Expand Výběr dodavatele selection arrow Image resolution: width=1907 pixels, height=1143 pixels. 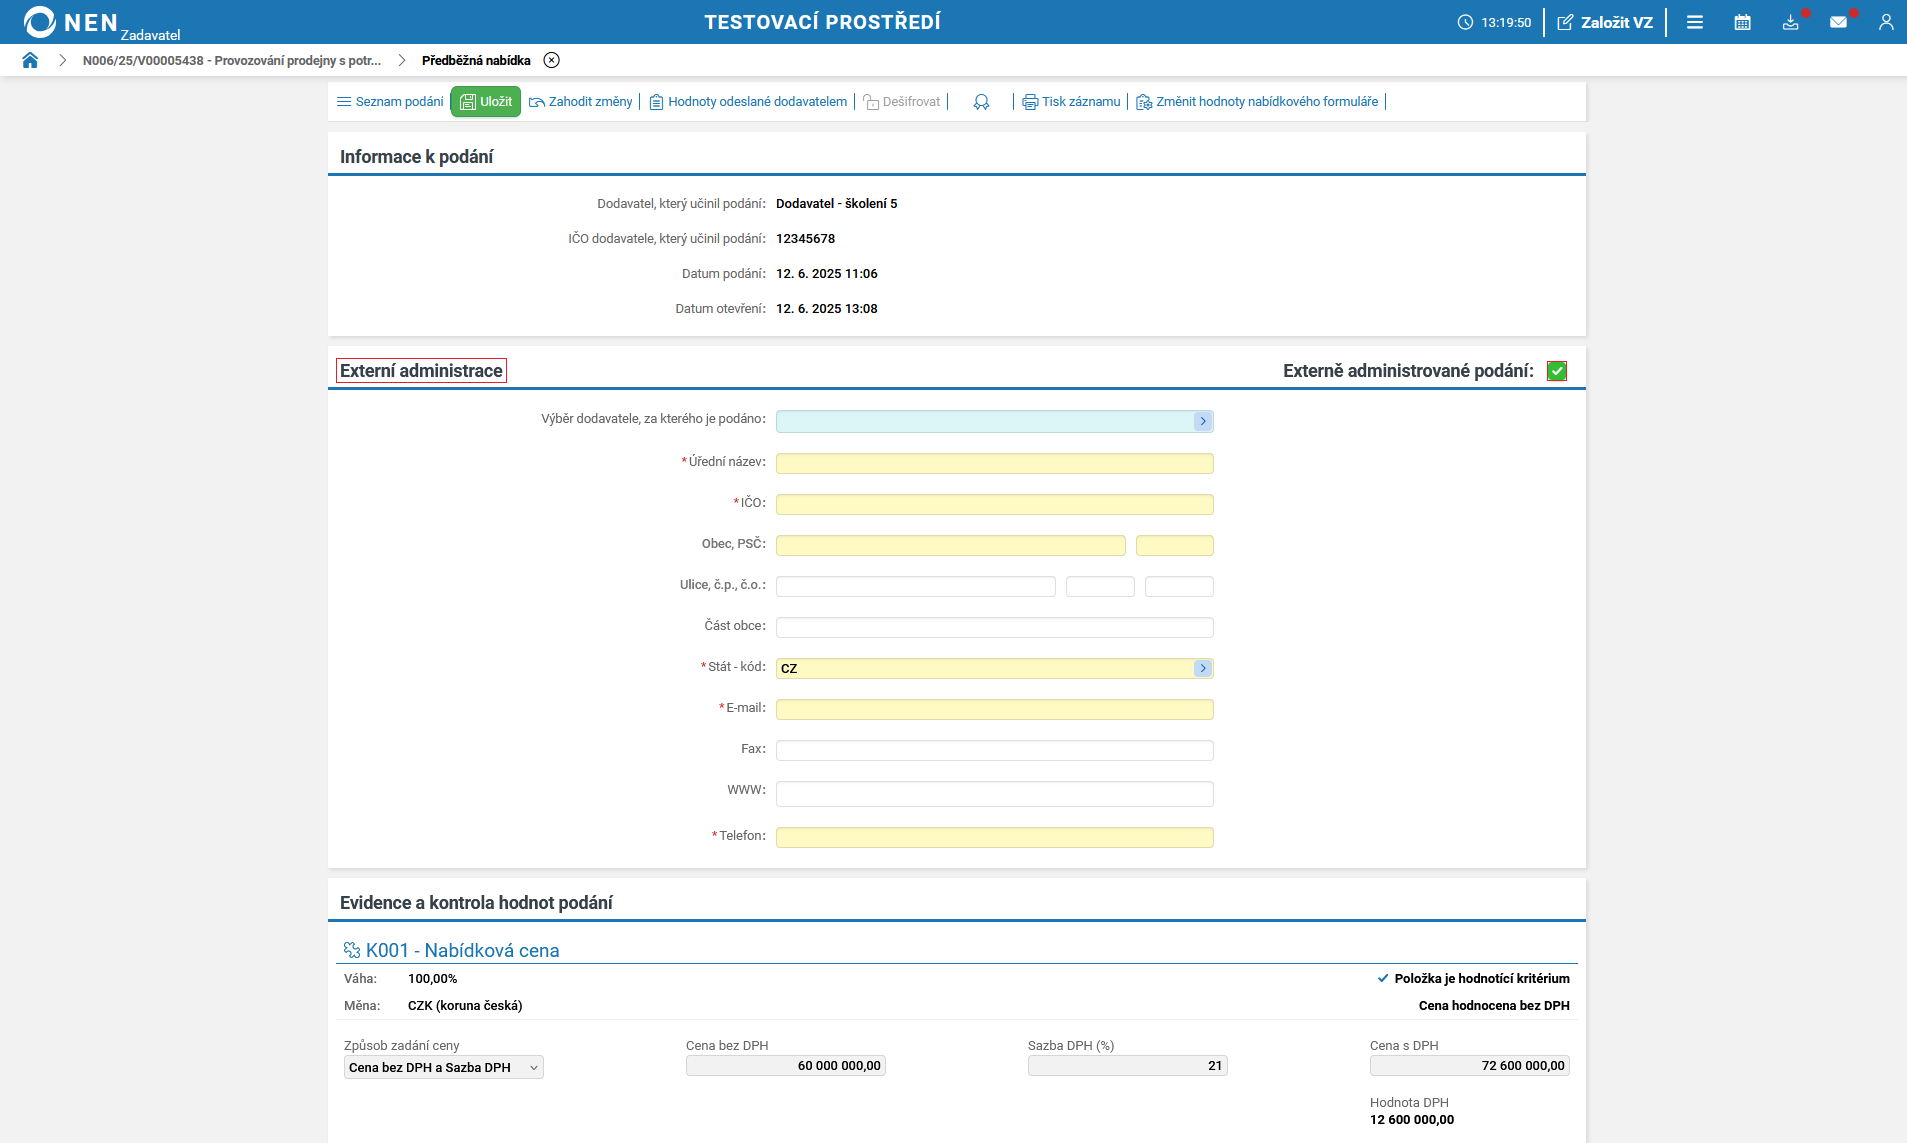tap(1203, 421)
